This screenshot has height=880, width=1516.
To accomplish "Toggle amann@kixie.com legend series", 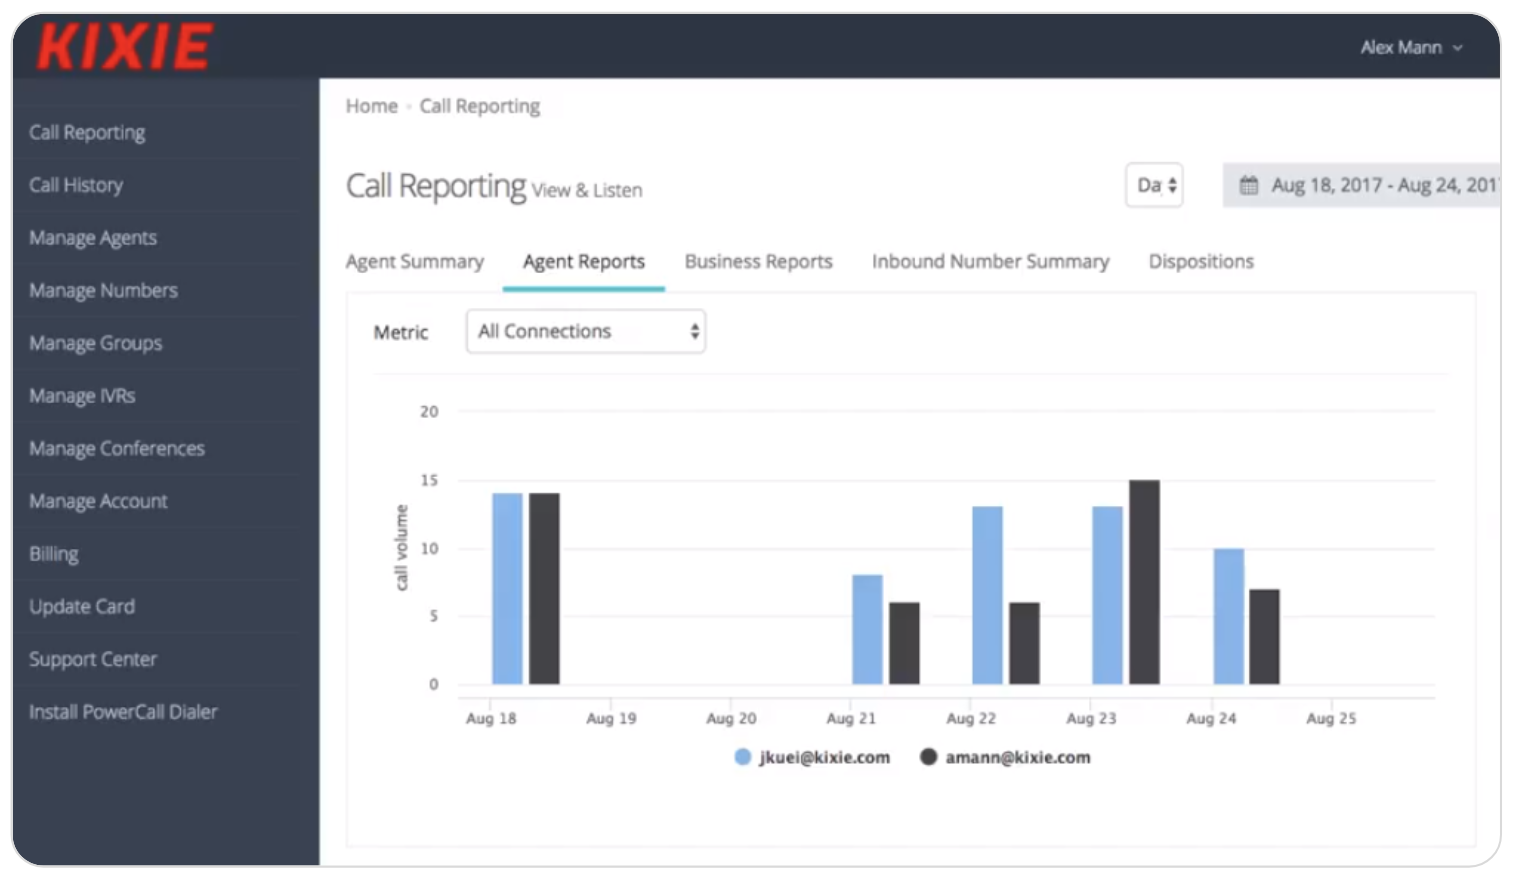I will (1006, 757).
